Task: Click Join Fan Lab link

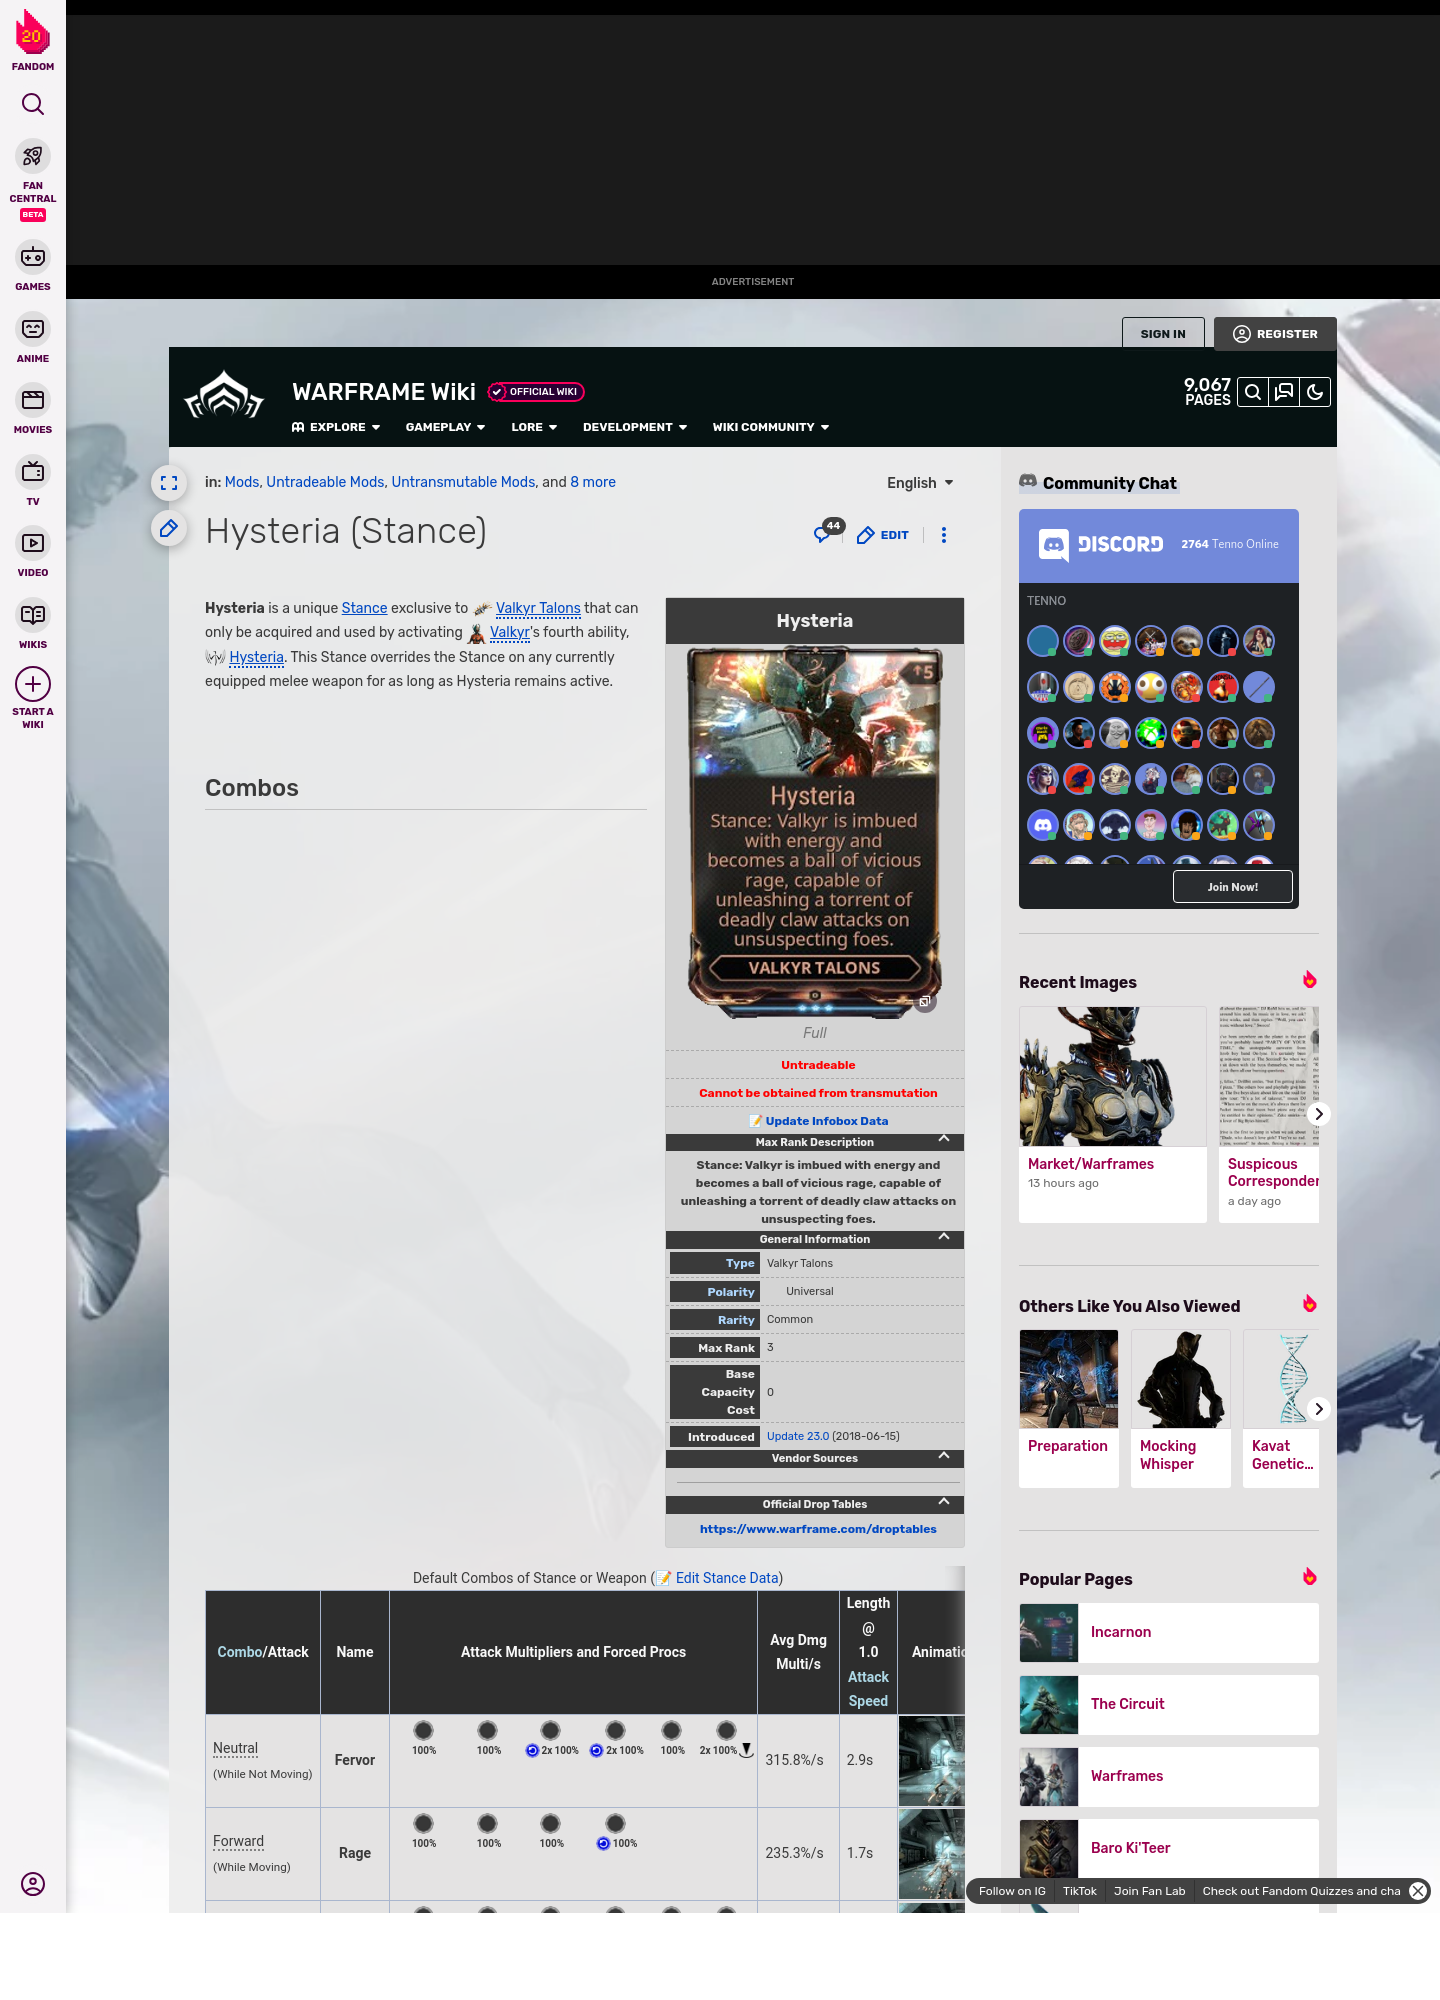Action: point(1150,1891)
